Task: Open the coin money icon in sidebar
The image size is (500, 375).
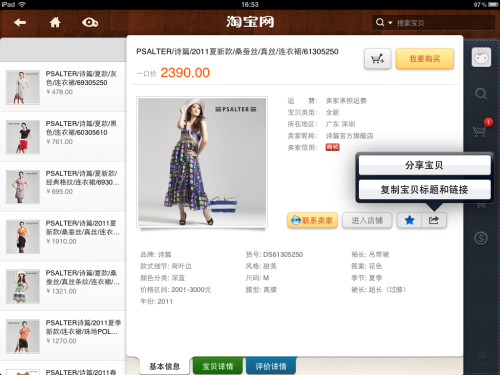Action: [x=481, y=238]
